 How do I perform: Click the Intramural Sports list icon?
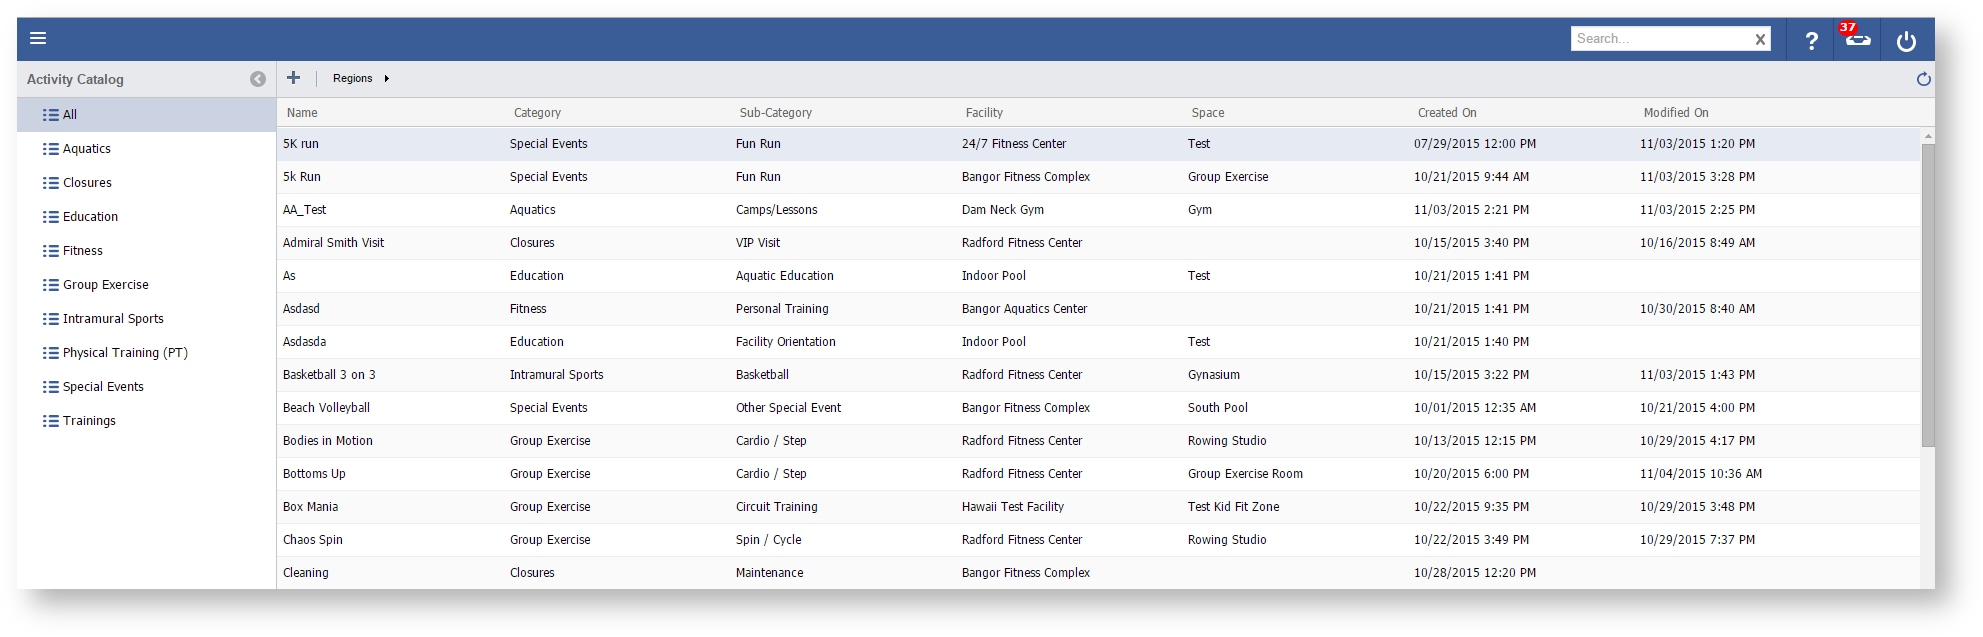click(x=50, y=319)
